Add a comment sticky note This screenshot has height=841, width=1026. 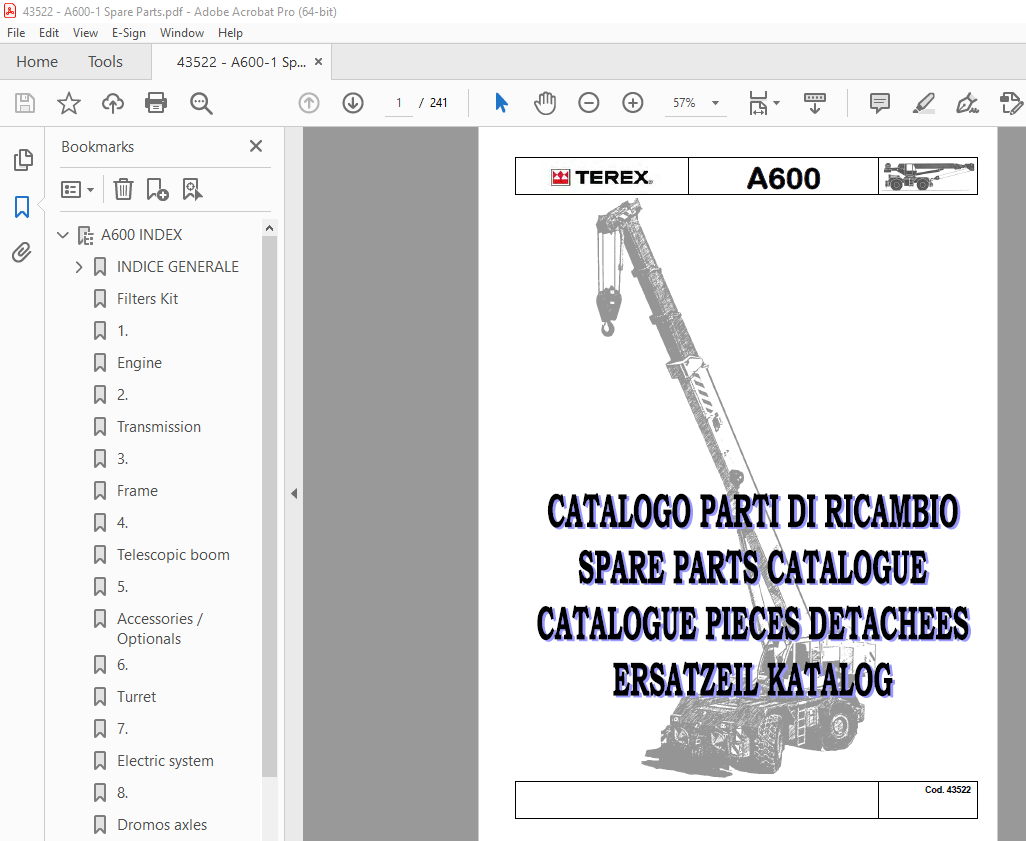tap(879, 103)
